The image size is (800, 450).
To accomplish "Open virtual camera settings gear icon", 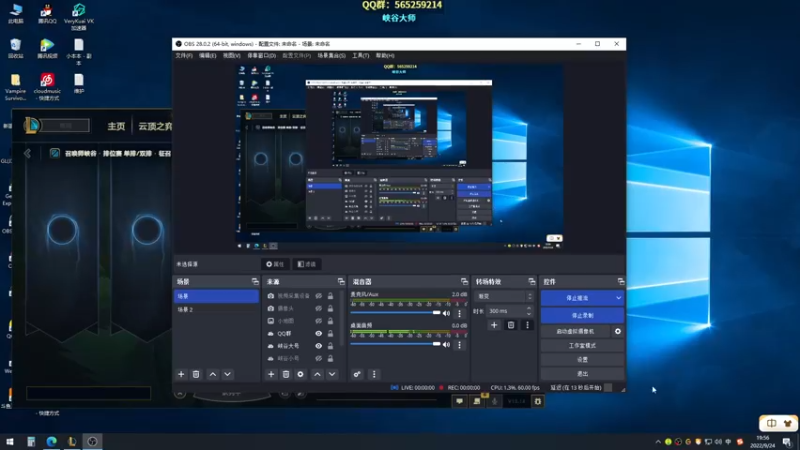I will tap(618, 332).
